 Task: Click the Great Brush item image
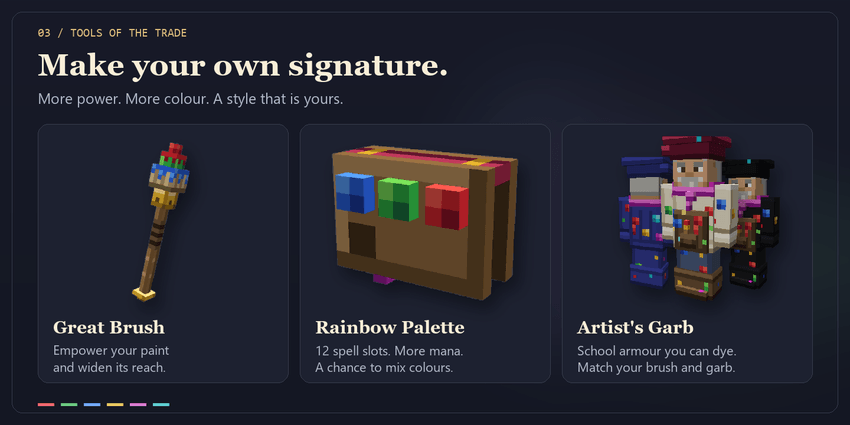(x=161, y=222)
